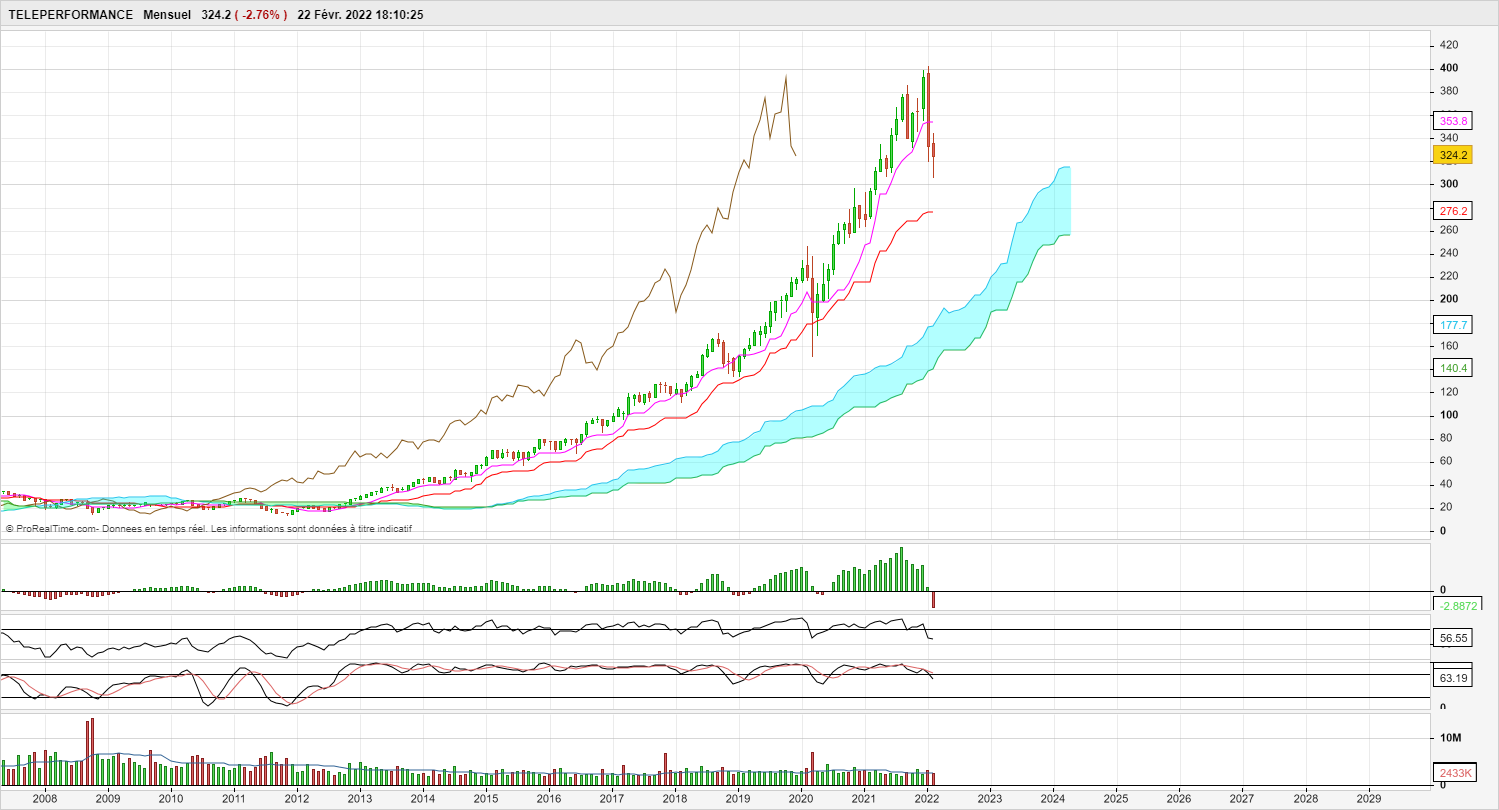Screen dimensions: 1499x810
Task: Click the 120 price axis label
Action: click(1449, 392)
